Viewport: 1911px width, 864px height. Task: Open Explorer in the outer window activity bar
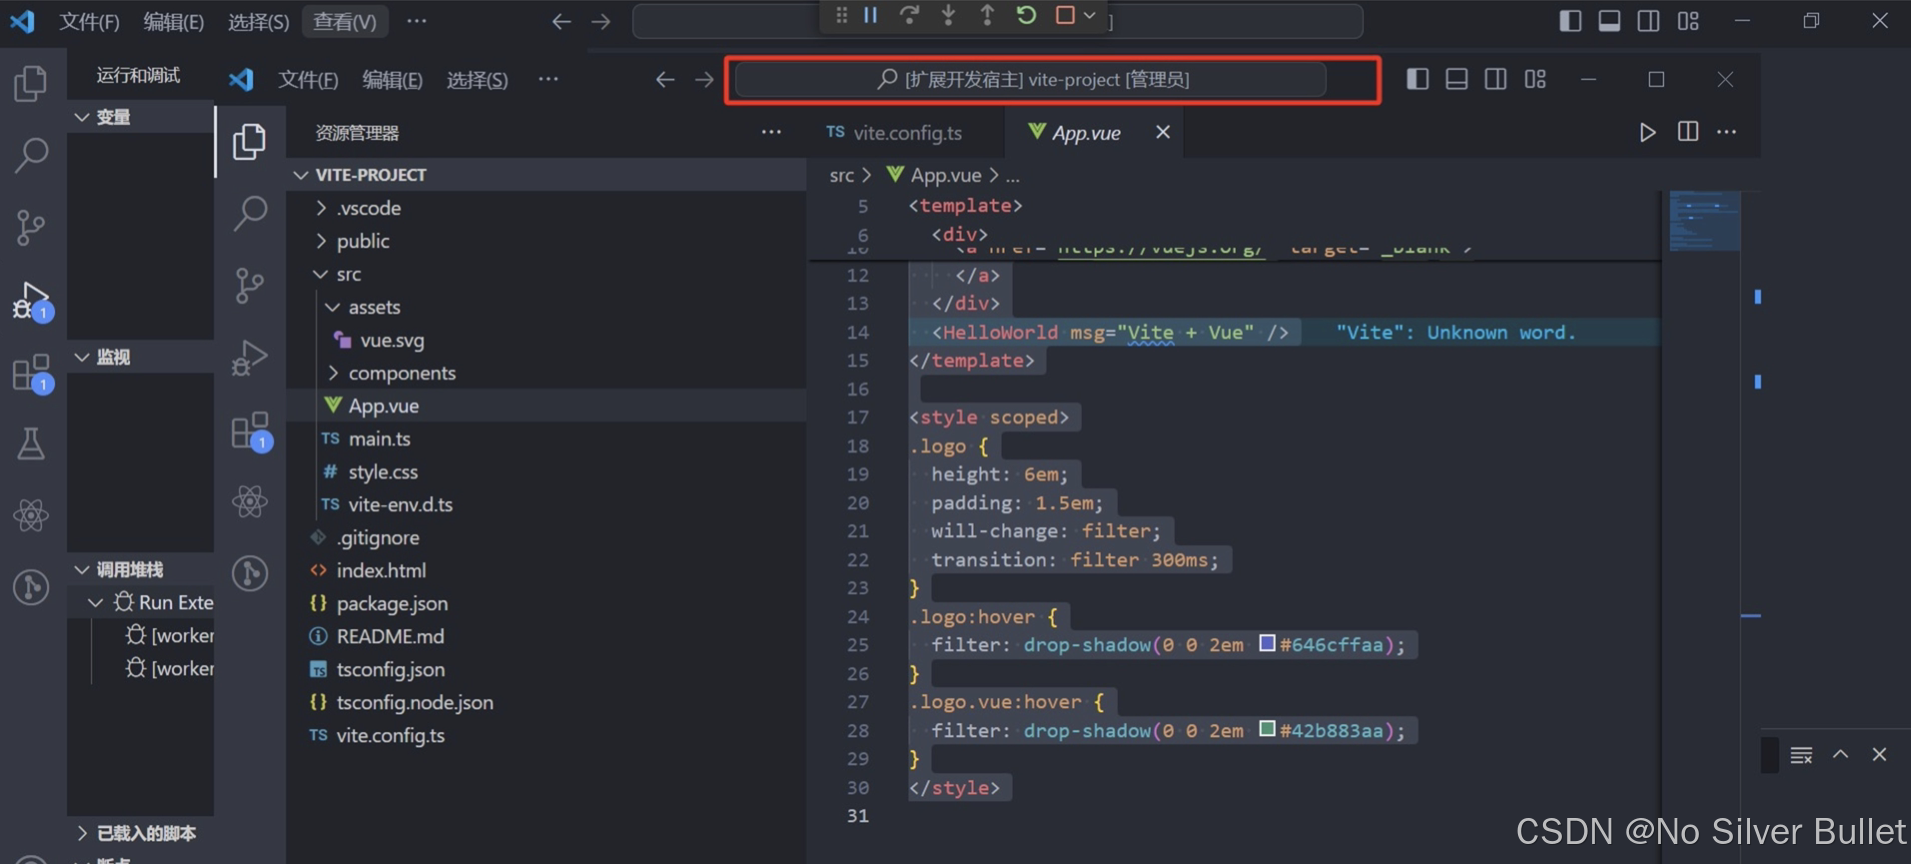pyautogui.click(x=31, y=83)
